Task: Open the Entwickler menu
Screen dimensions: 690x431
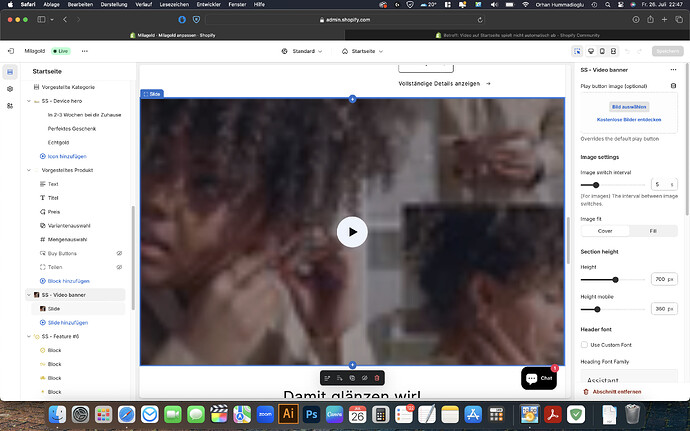Action: click(x=209, y=4)
